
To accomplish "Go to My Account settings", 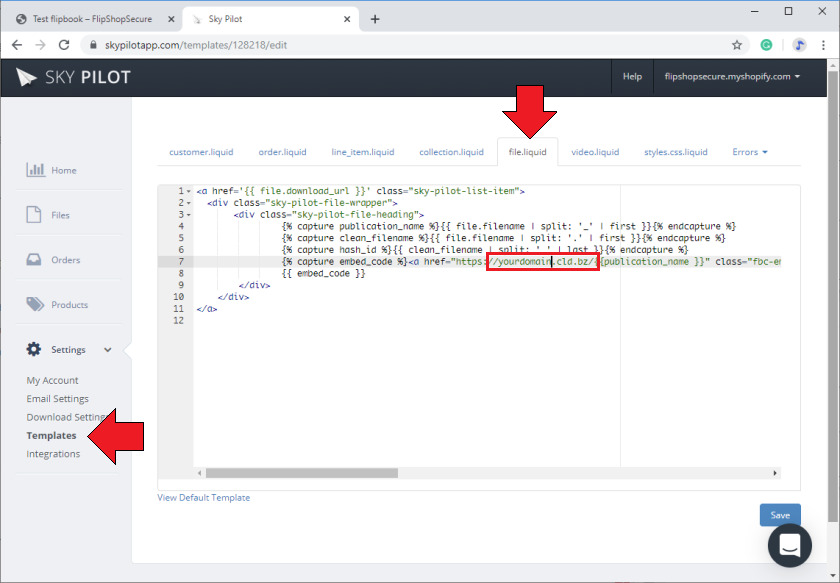I will click(52, 380).
